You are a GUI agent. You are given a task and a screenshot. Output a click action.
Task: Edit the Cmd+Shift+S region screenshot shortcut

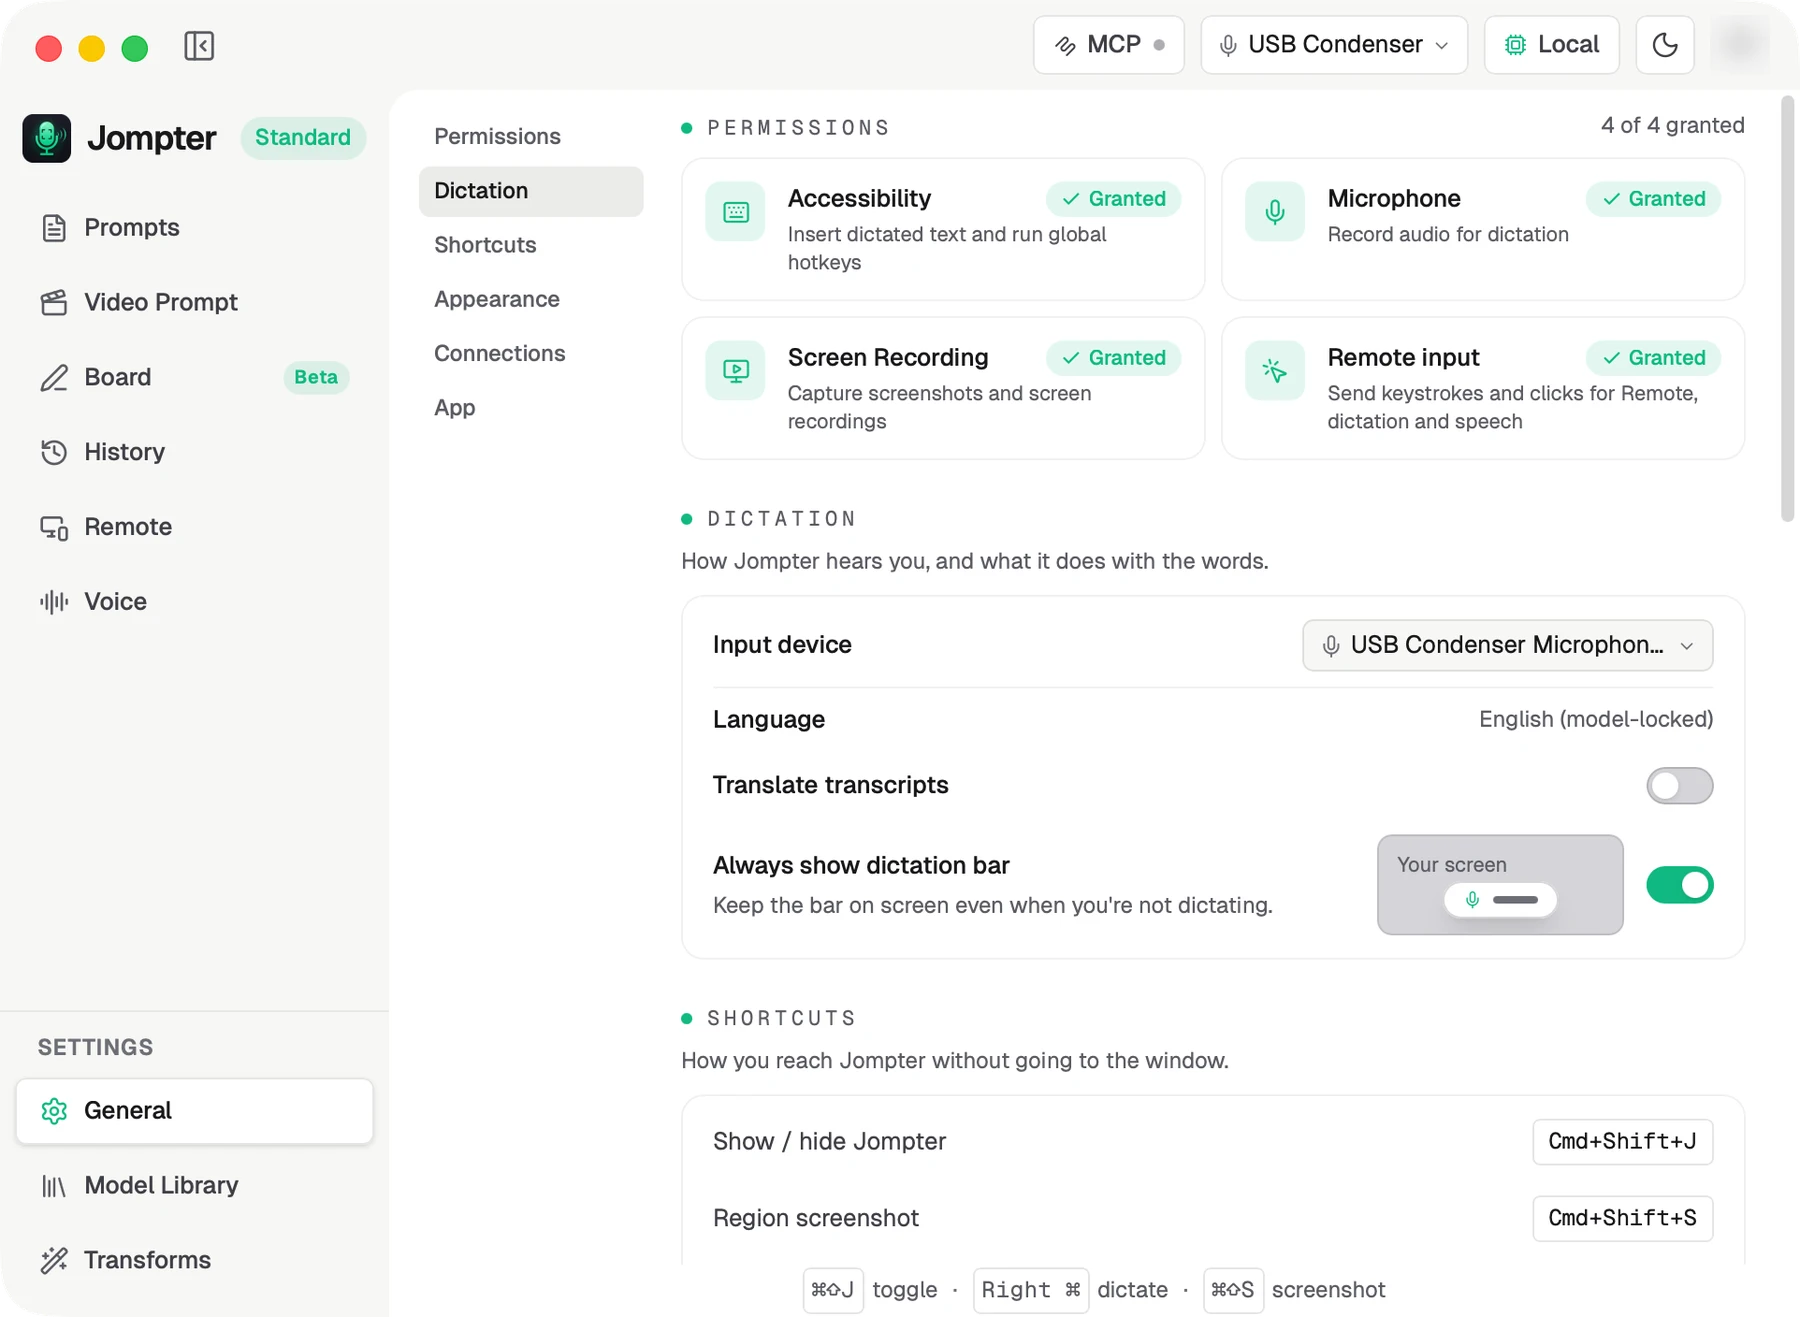click(1622, 1219)
